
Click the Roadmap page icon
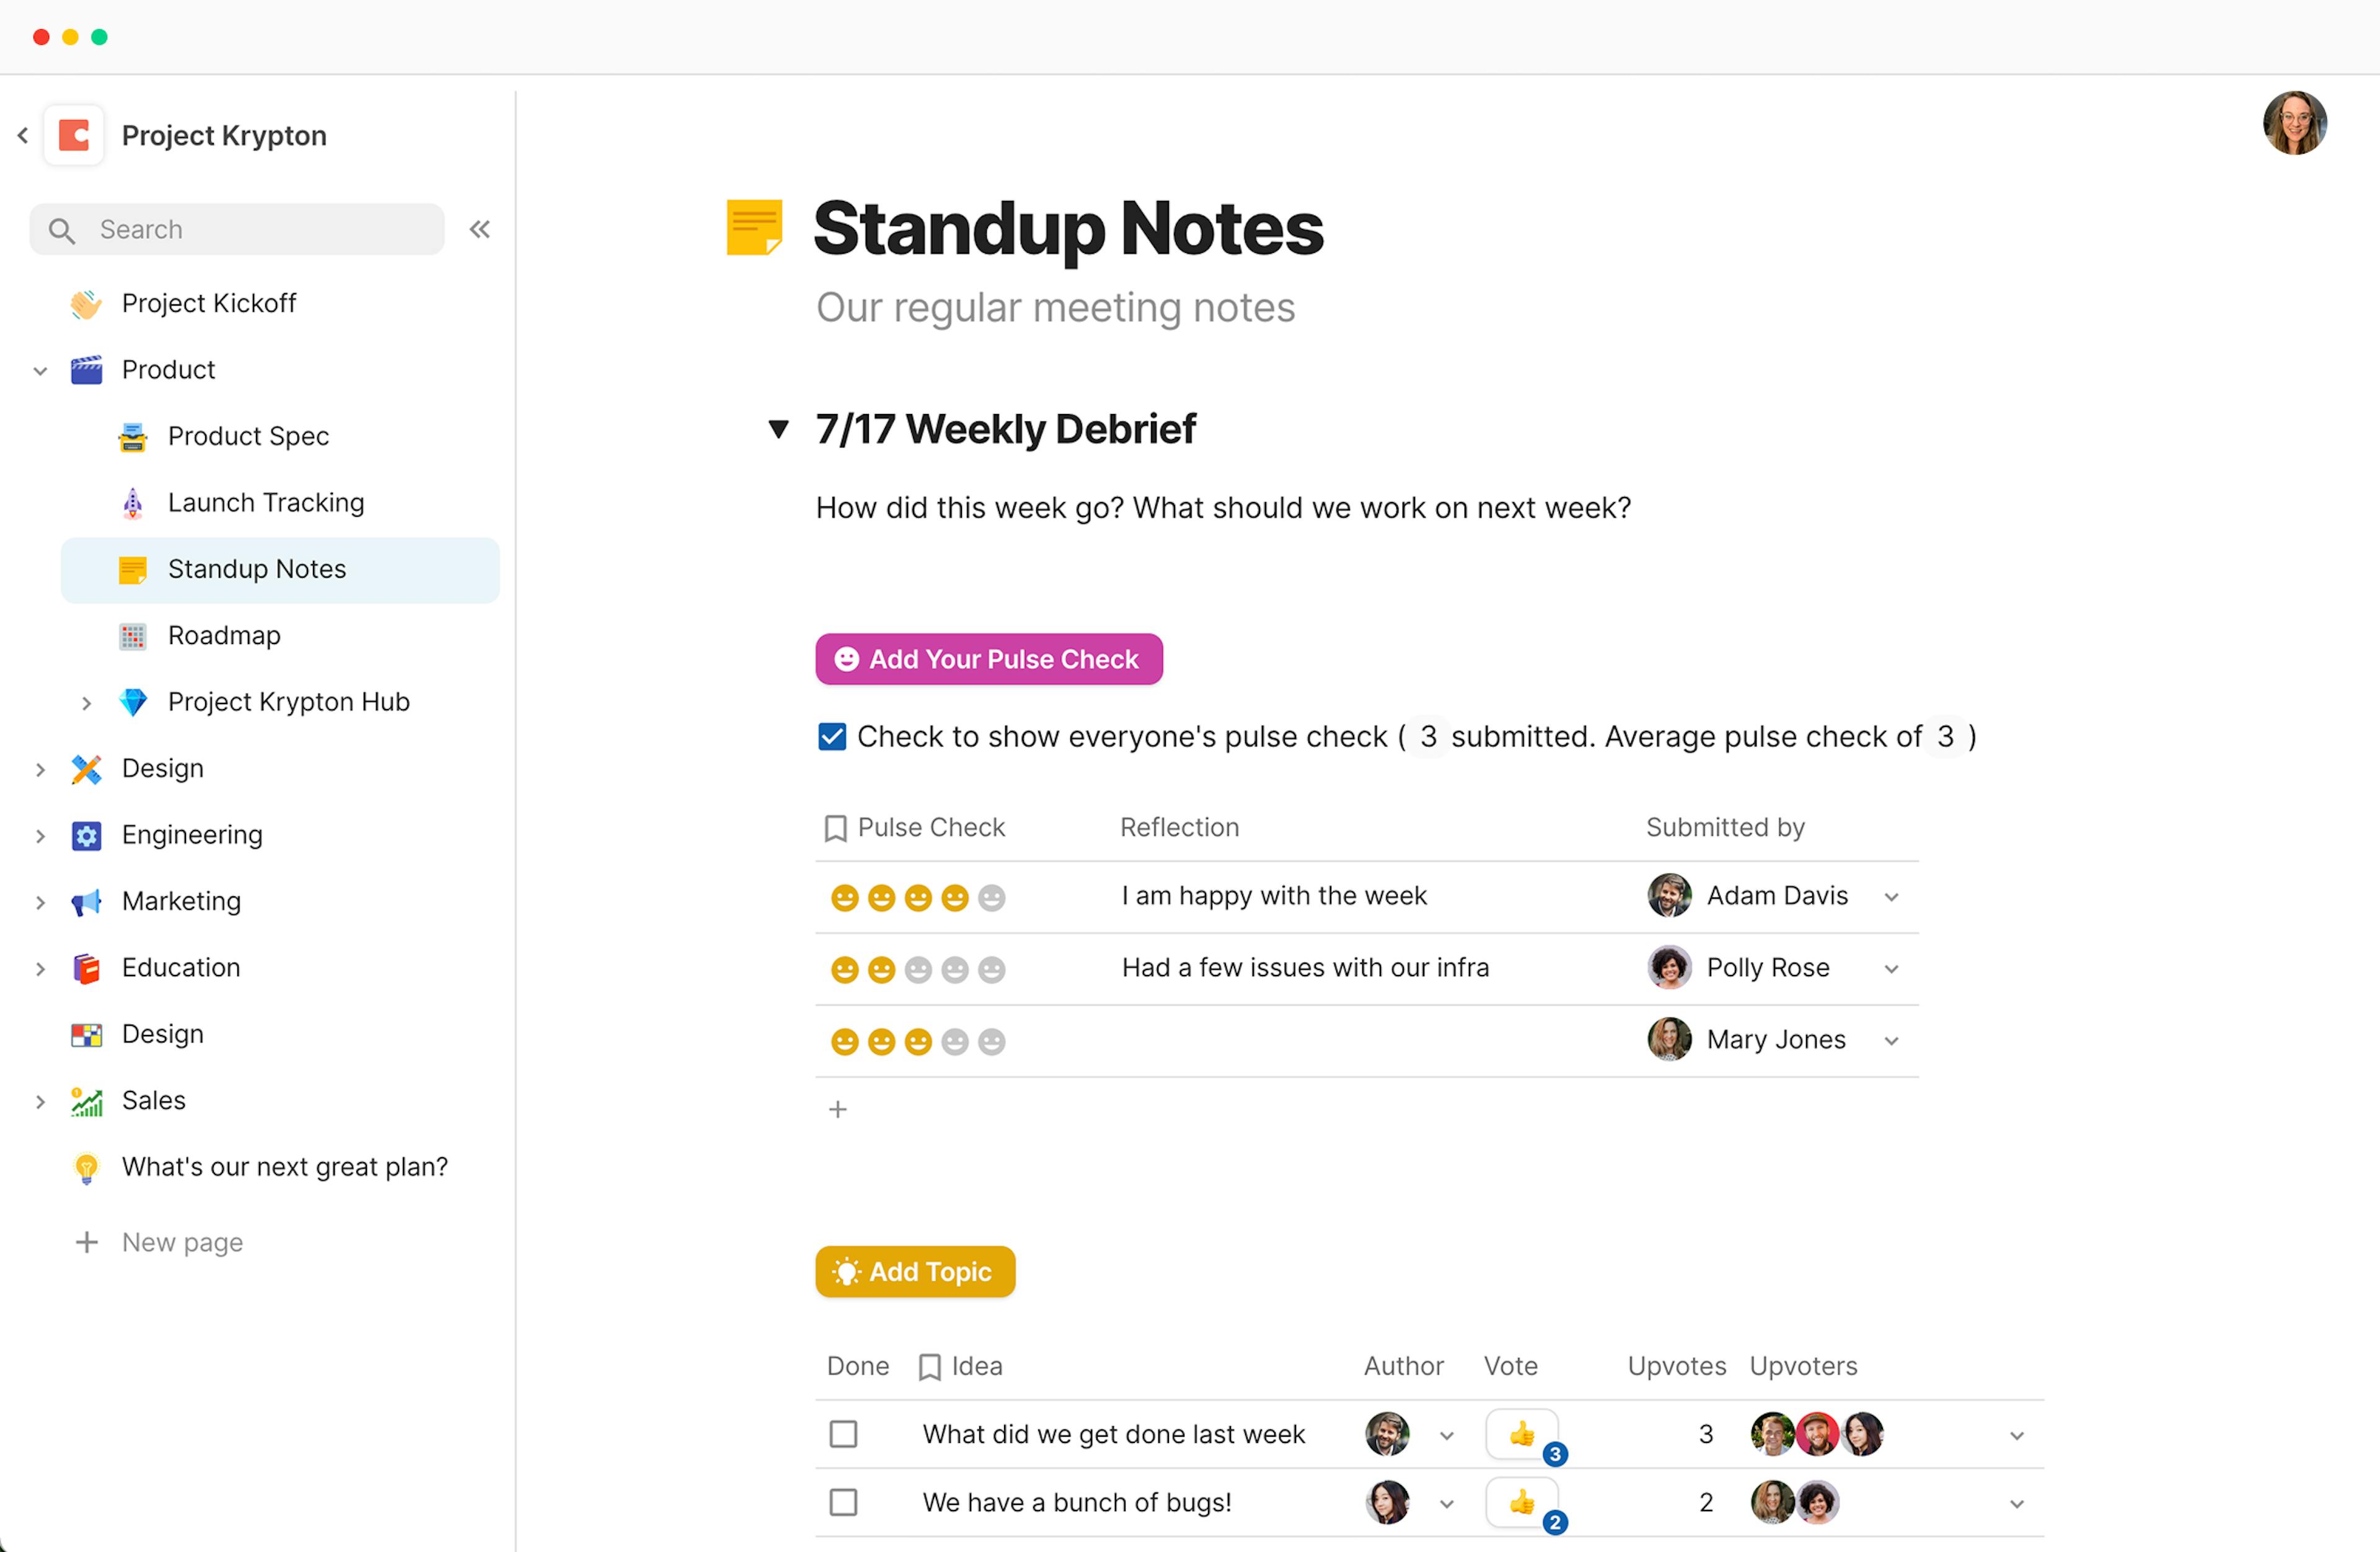[x=133, y=635]
